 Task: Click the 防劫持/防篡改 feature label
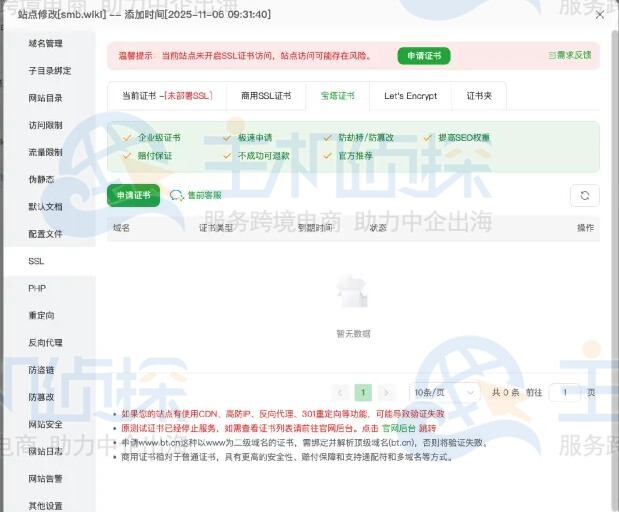click(x=366, y=138)
